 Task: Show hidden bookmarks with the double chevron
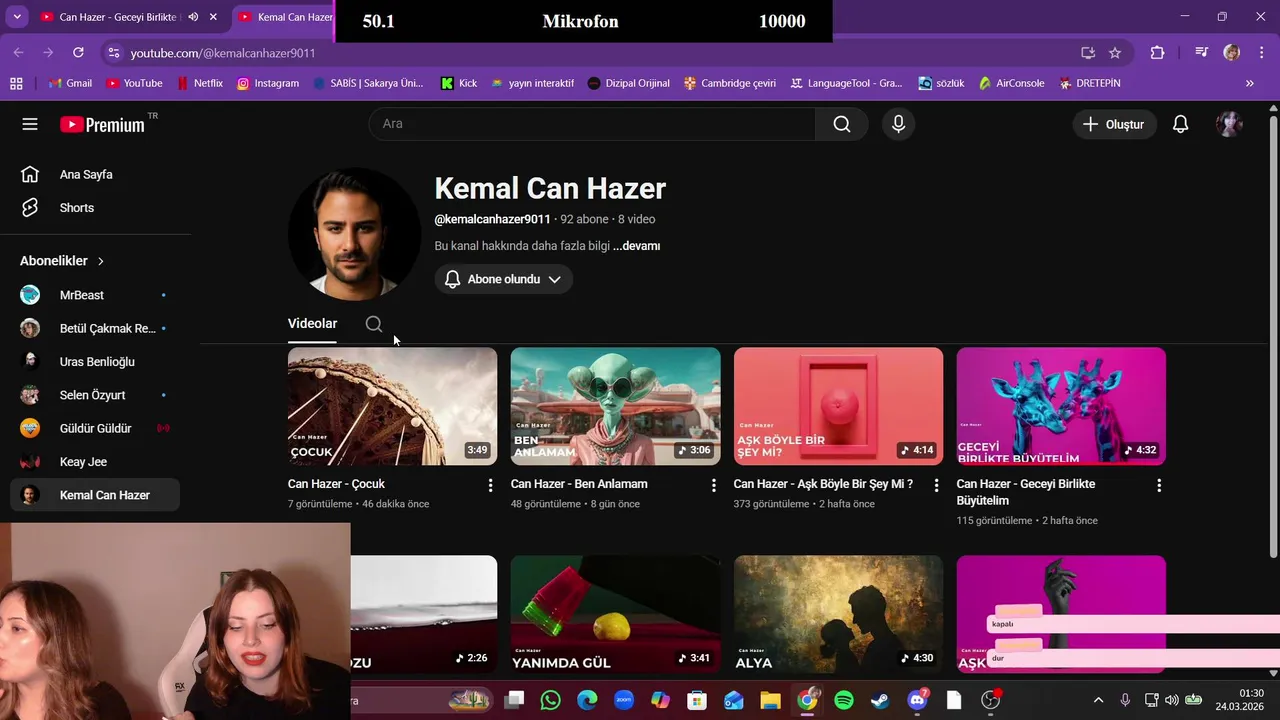coord(1249,83)
